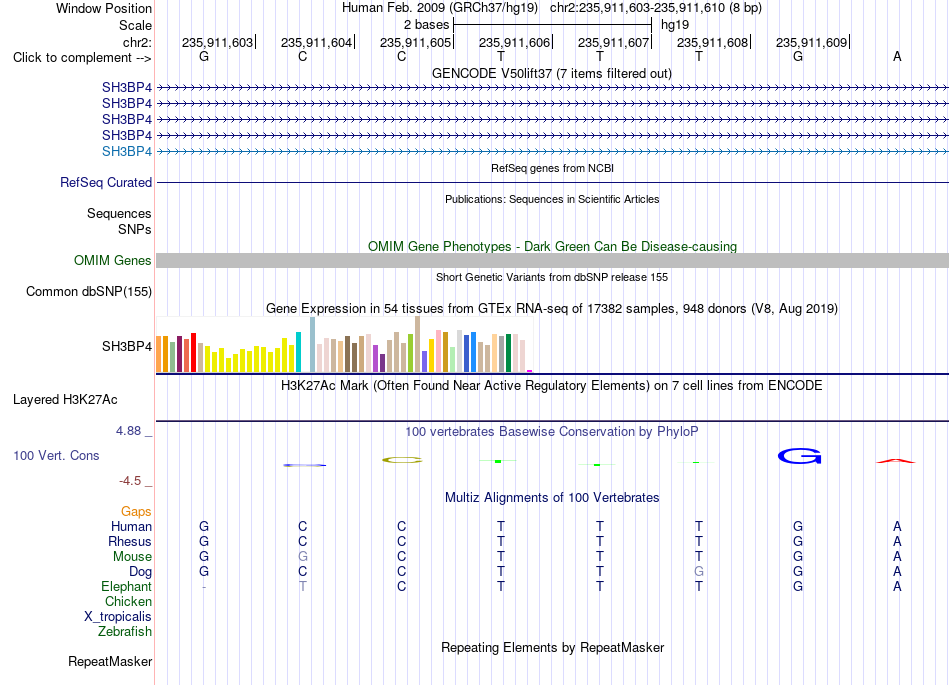Click the 'chr2:' ruler label
This screenshot has width=950, height=685.
137,42
